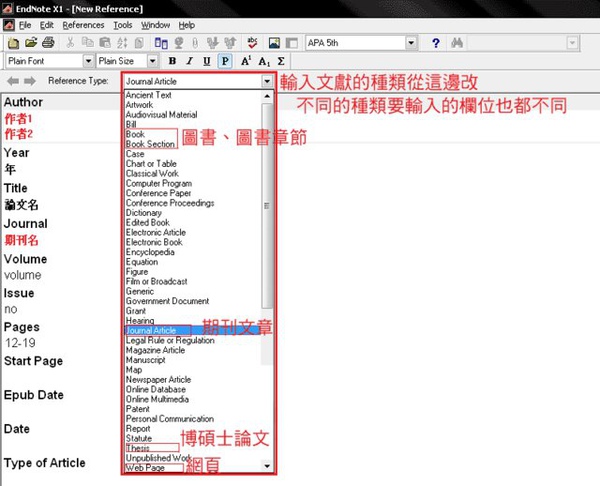Toggle Superscript formatting button
The image size is (600, 486).
246,61
